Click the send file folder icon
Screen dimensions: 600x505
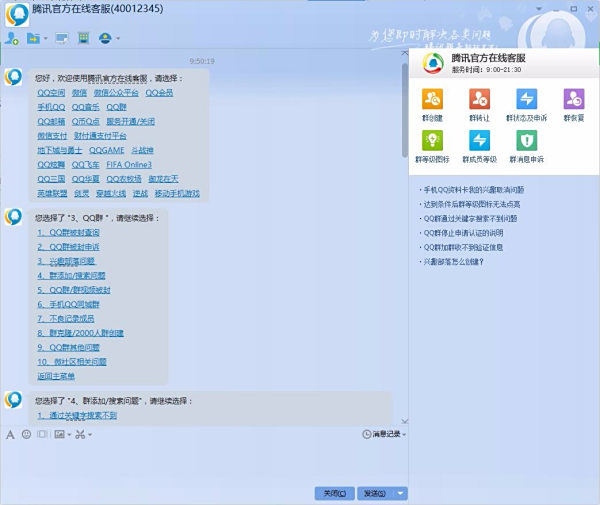(34, 38)
